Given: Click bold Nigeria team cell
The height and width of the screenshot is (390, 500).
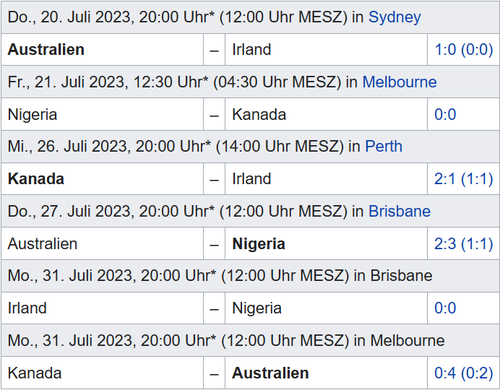Looking at the screenshot, I should (x=259, y=244).
